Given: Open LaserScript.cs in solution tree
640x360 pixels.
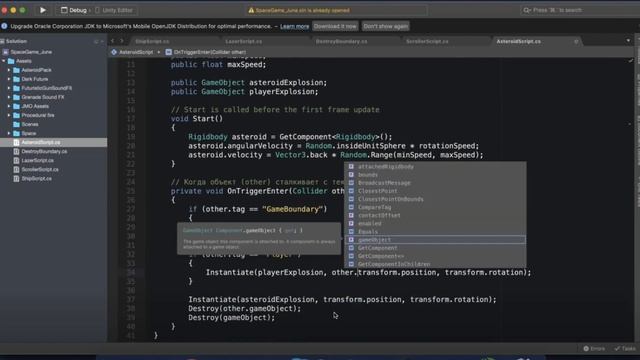Looking at the screenshot, I should tap(38, 160).
